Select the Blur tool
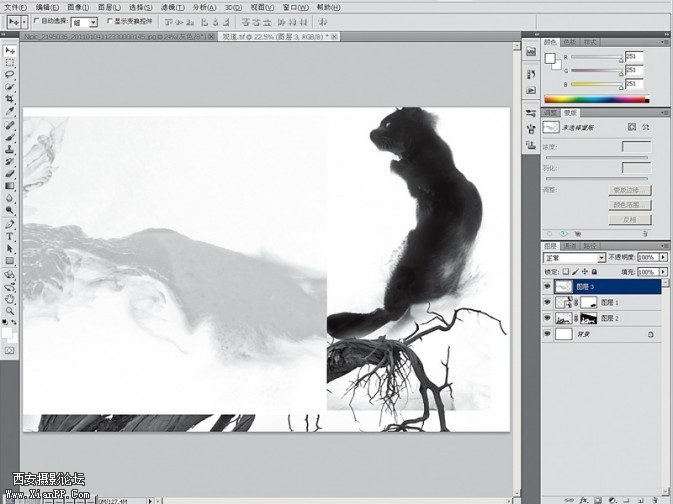This screenshot has height=504, width=673. click(x=9, y=198)
